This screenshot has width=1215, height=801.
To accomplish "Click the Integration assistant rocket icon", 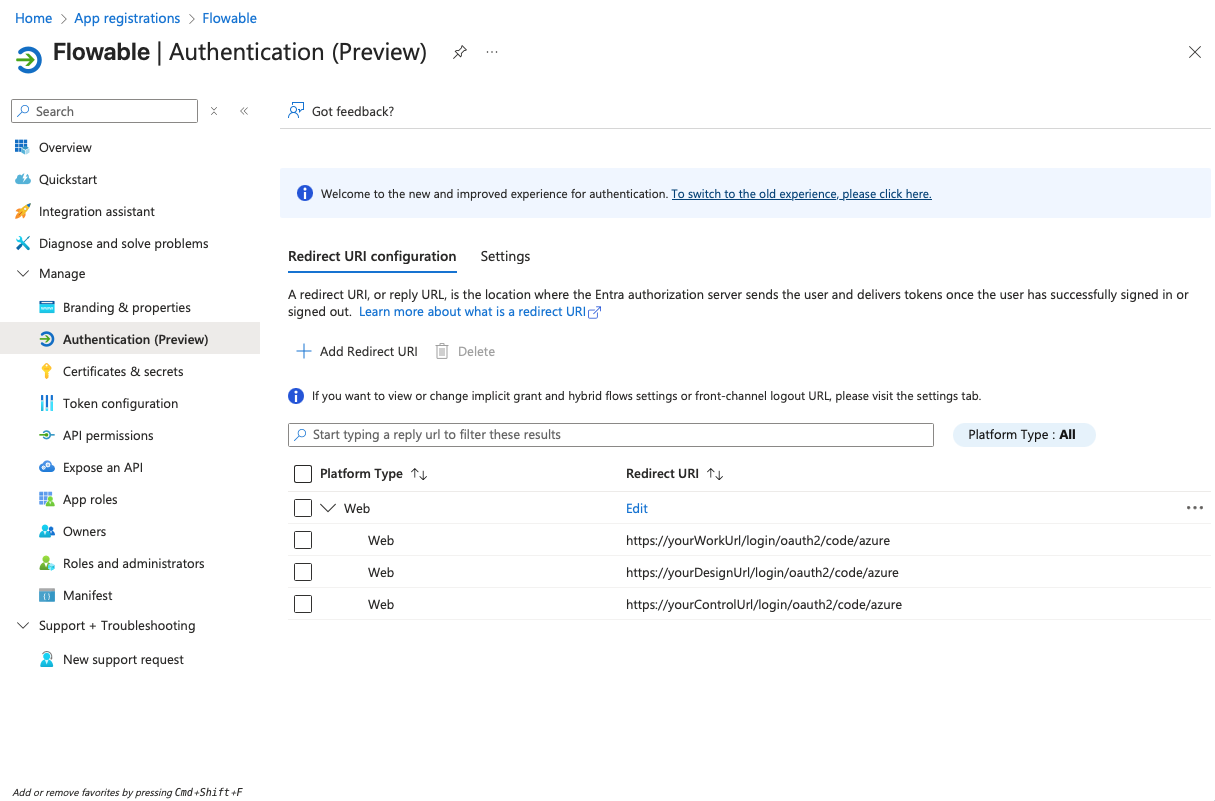I will (x=22, y=211).
